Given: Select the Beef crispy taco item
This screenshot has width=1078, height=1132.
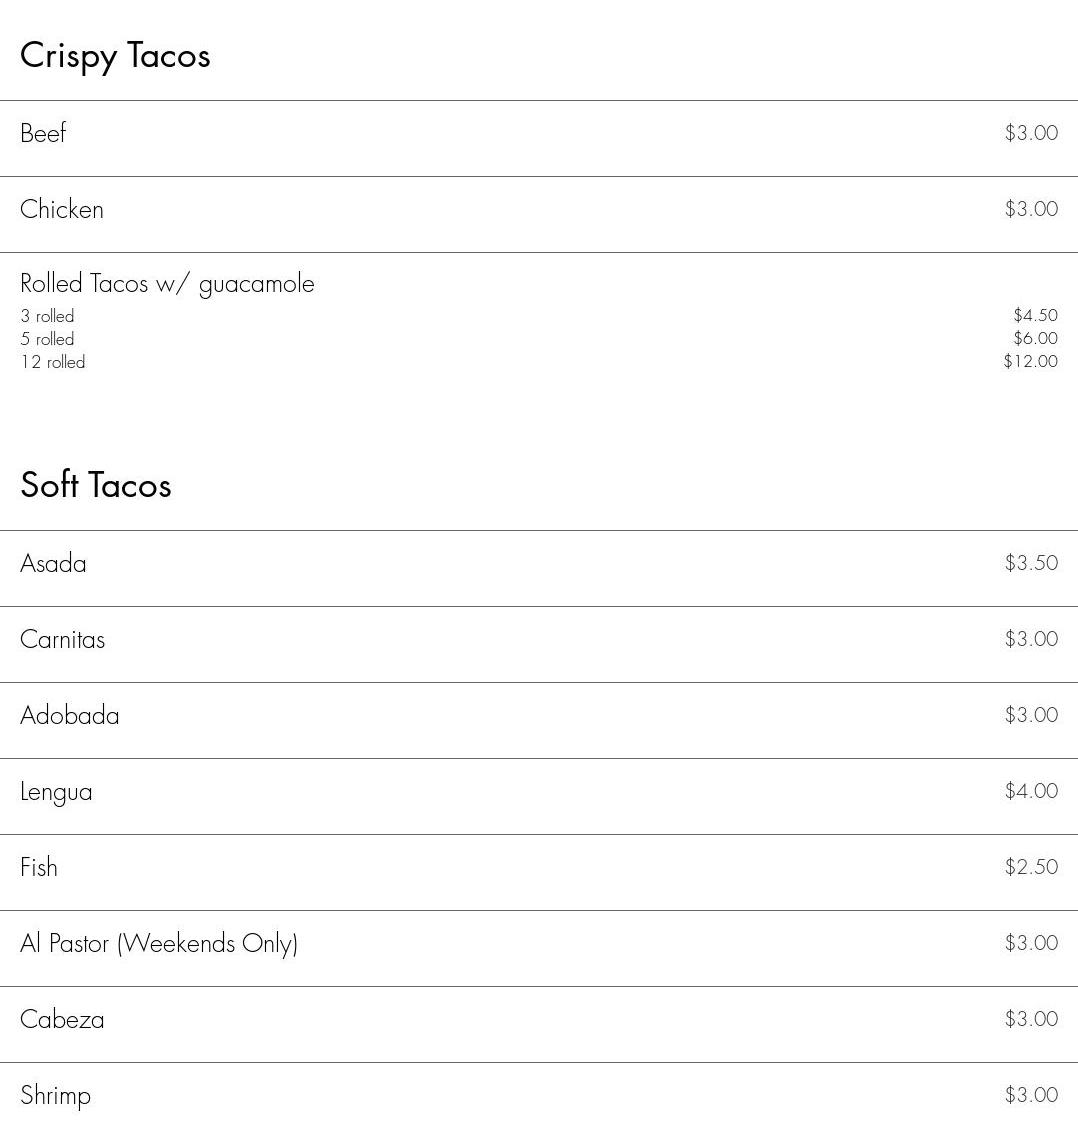Looking at the screenshot, I should click(43, 133).
